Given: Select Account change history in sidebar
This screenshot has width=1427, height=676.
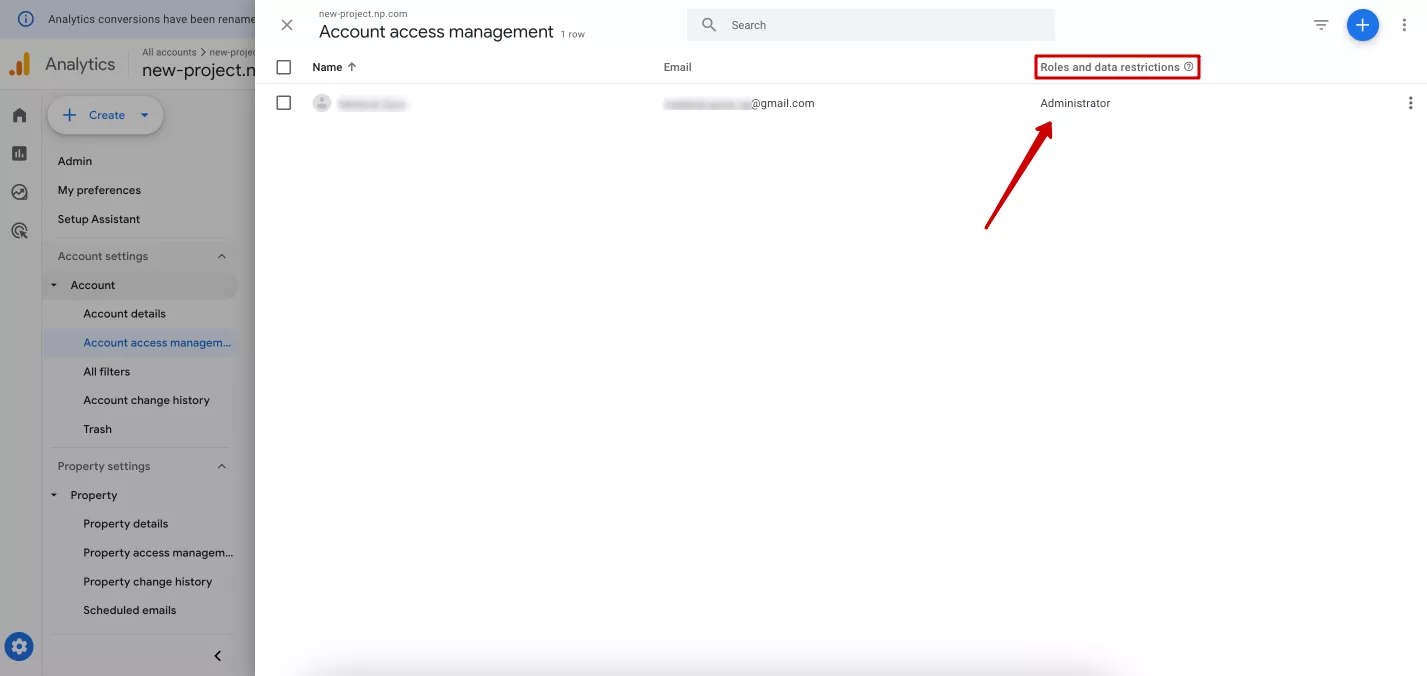Looking at the screenshot, I should (147, 400).
